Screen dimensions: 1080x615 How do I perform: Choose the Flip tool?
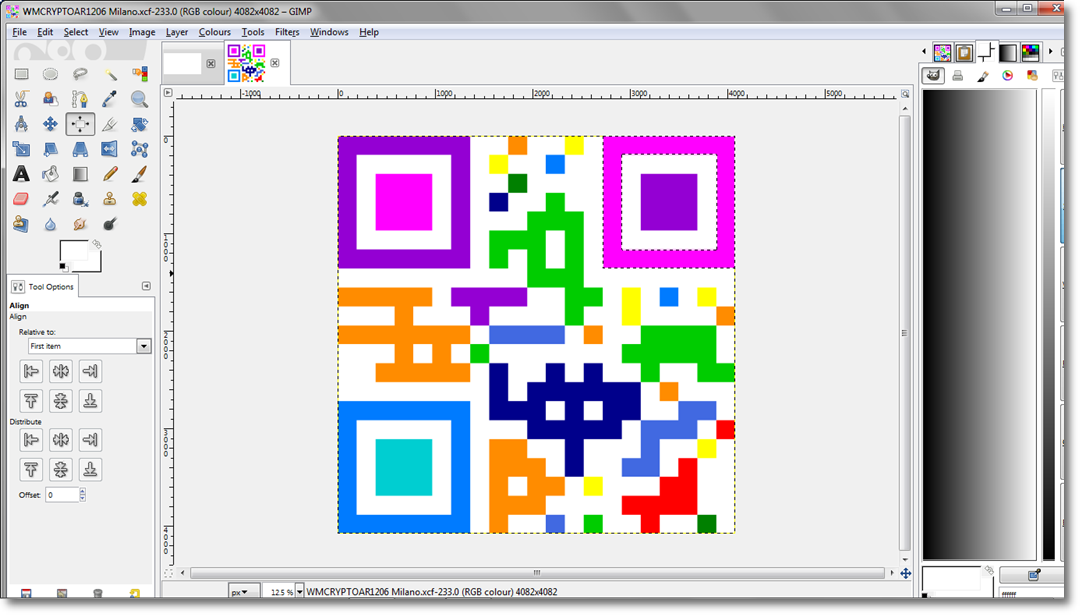tap(110, 149)
